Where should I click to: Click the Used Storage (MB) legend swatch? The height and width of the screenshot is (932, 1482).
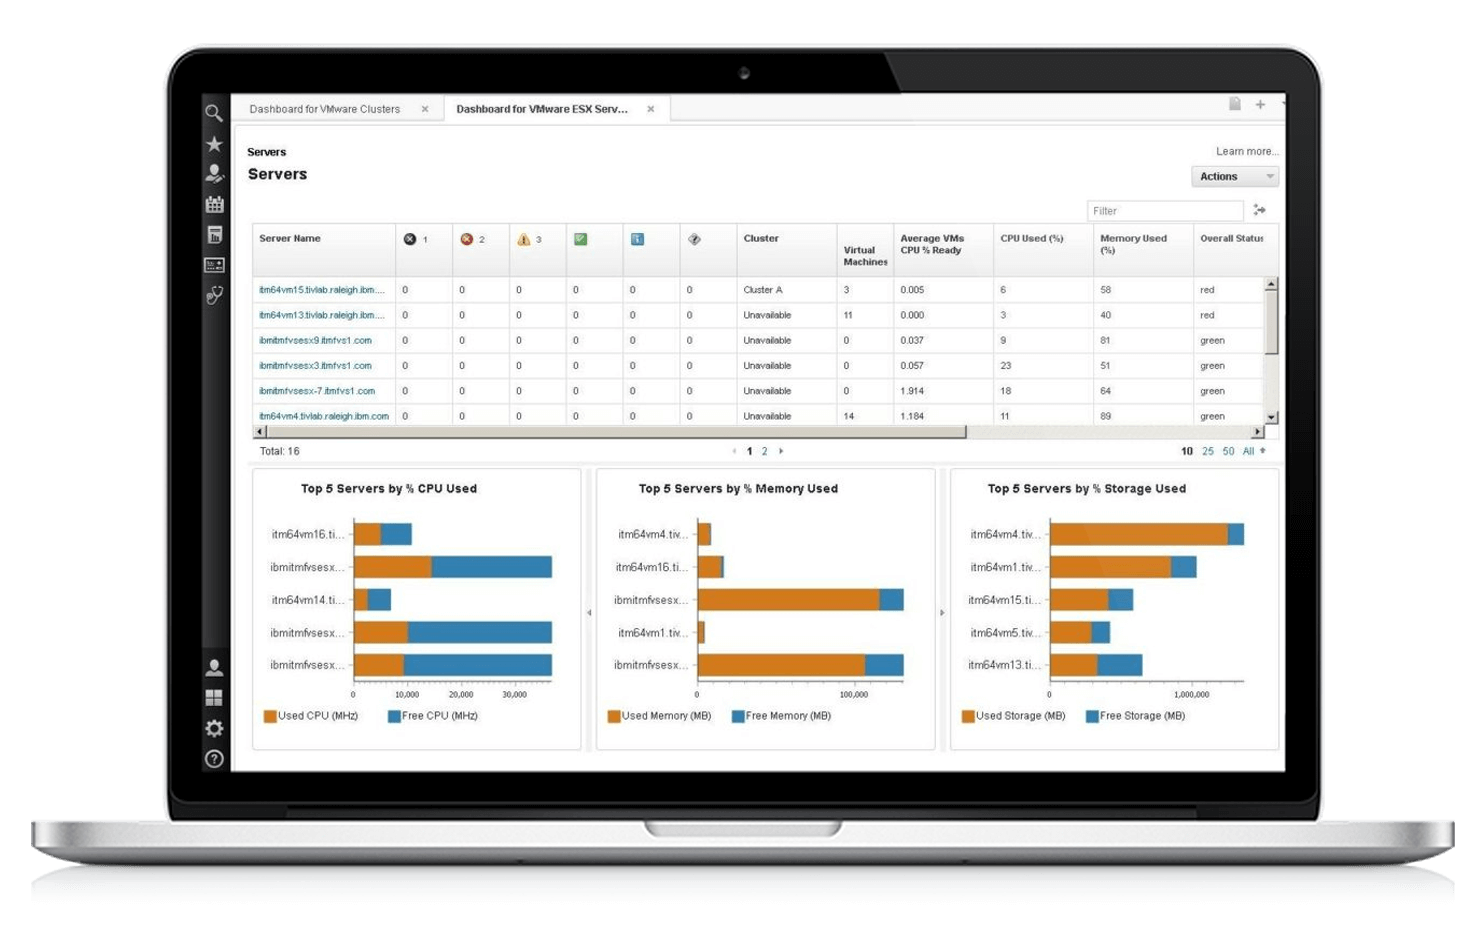pyautogui.click(x=968, y=716)
